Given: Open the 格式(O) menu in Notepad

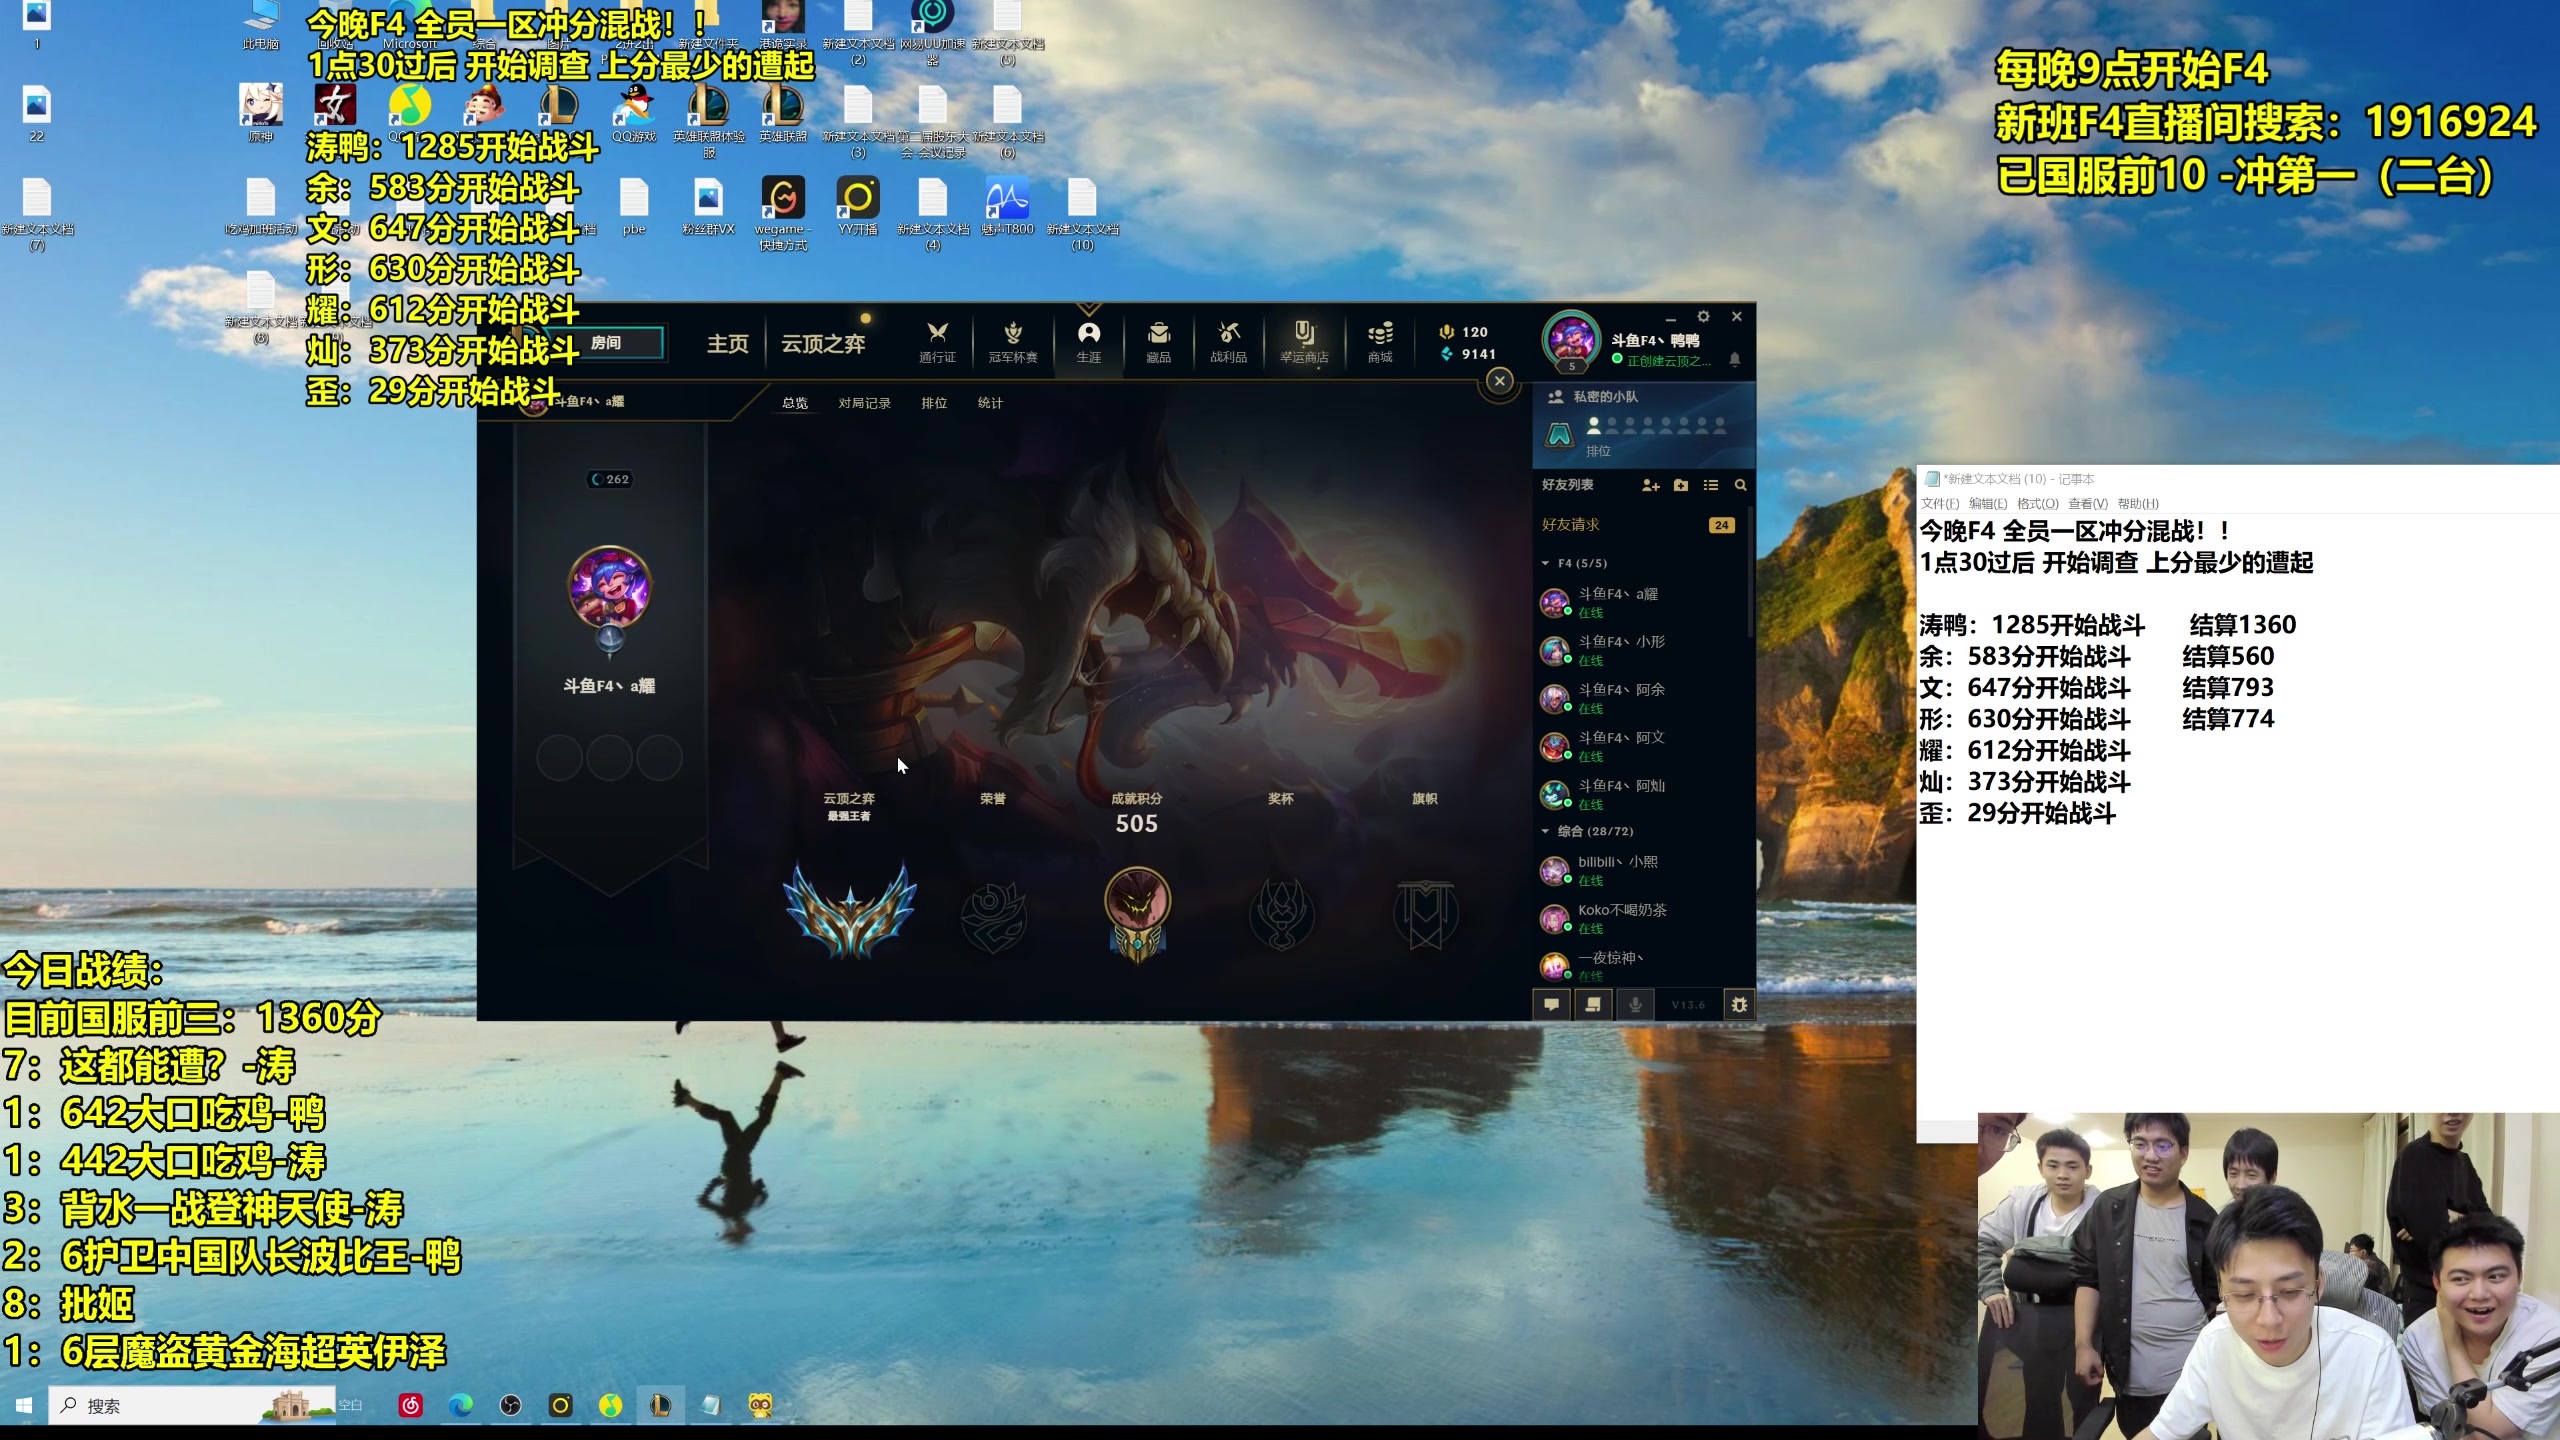Looking at the screenshot, I should point(2037,503).
